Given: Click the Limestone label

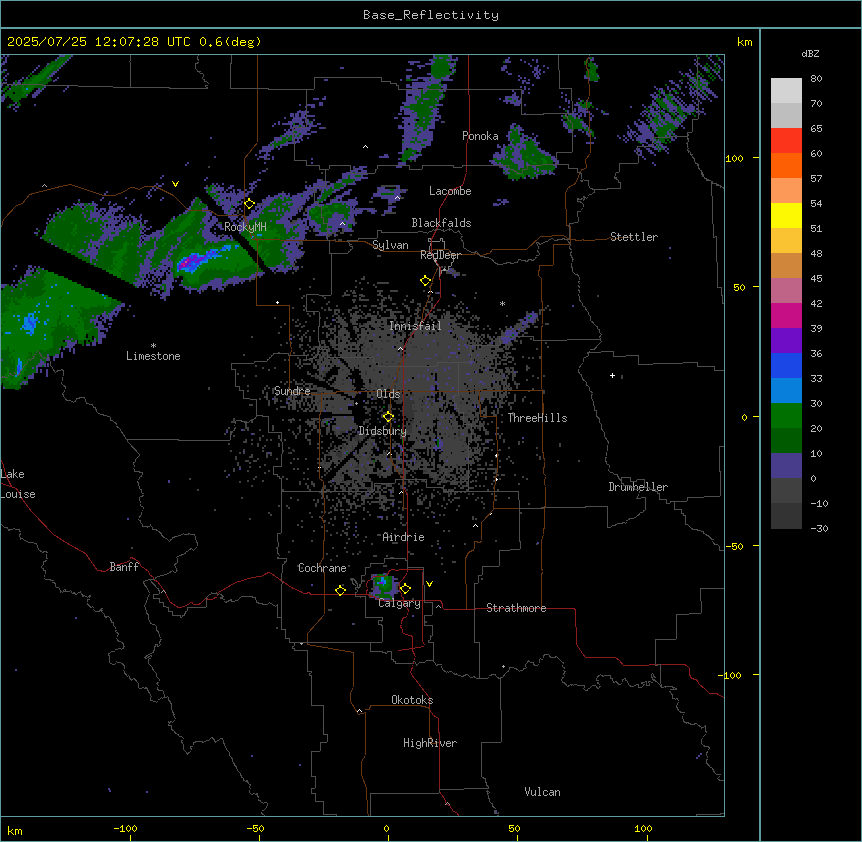Looking at the screenshot, I should [153, 356].
